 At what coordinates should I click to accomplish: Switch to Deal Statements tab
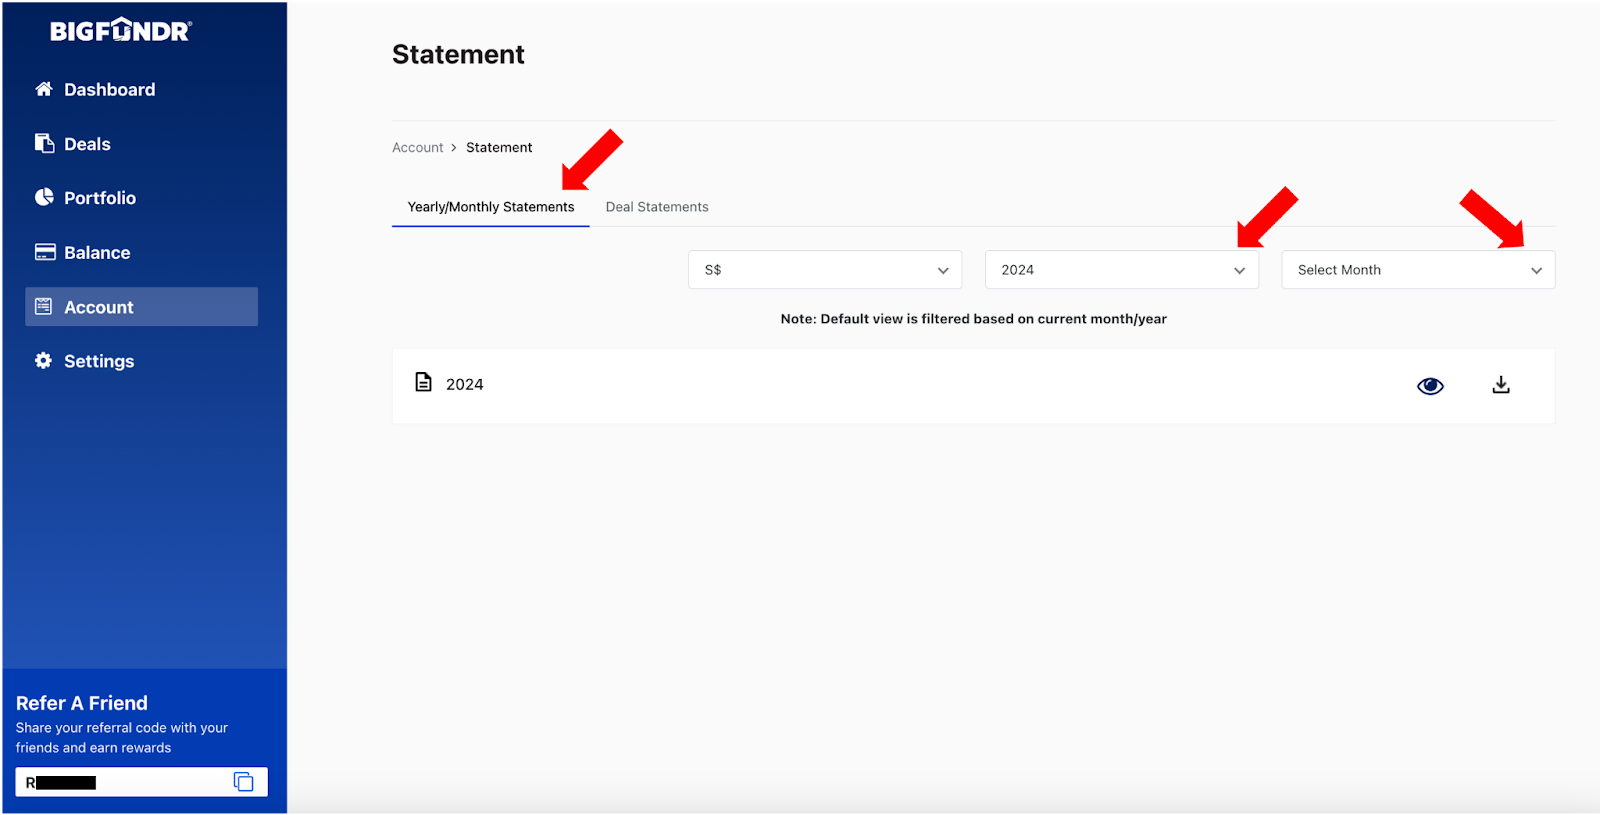pyautogui.click(x=657, y=207)
